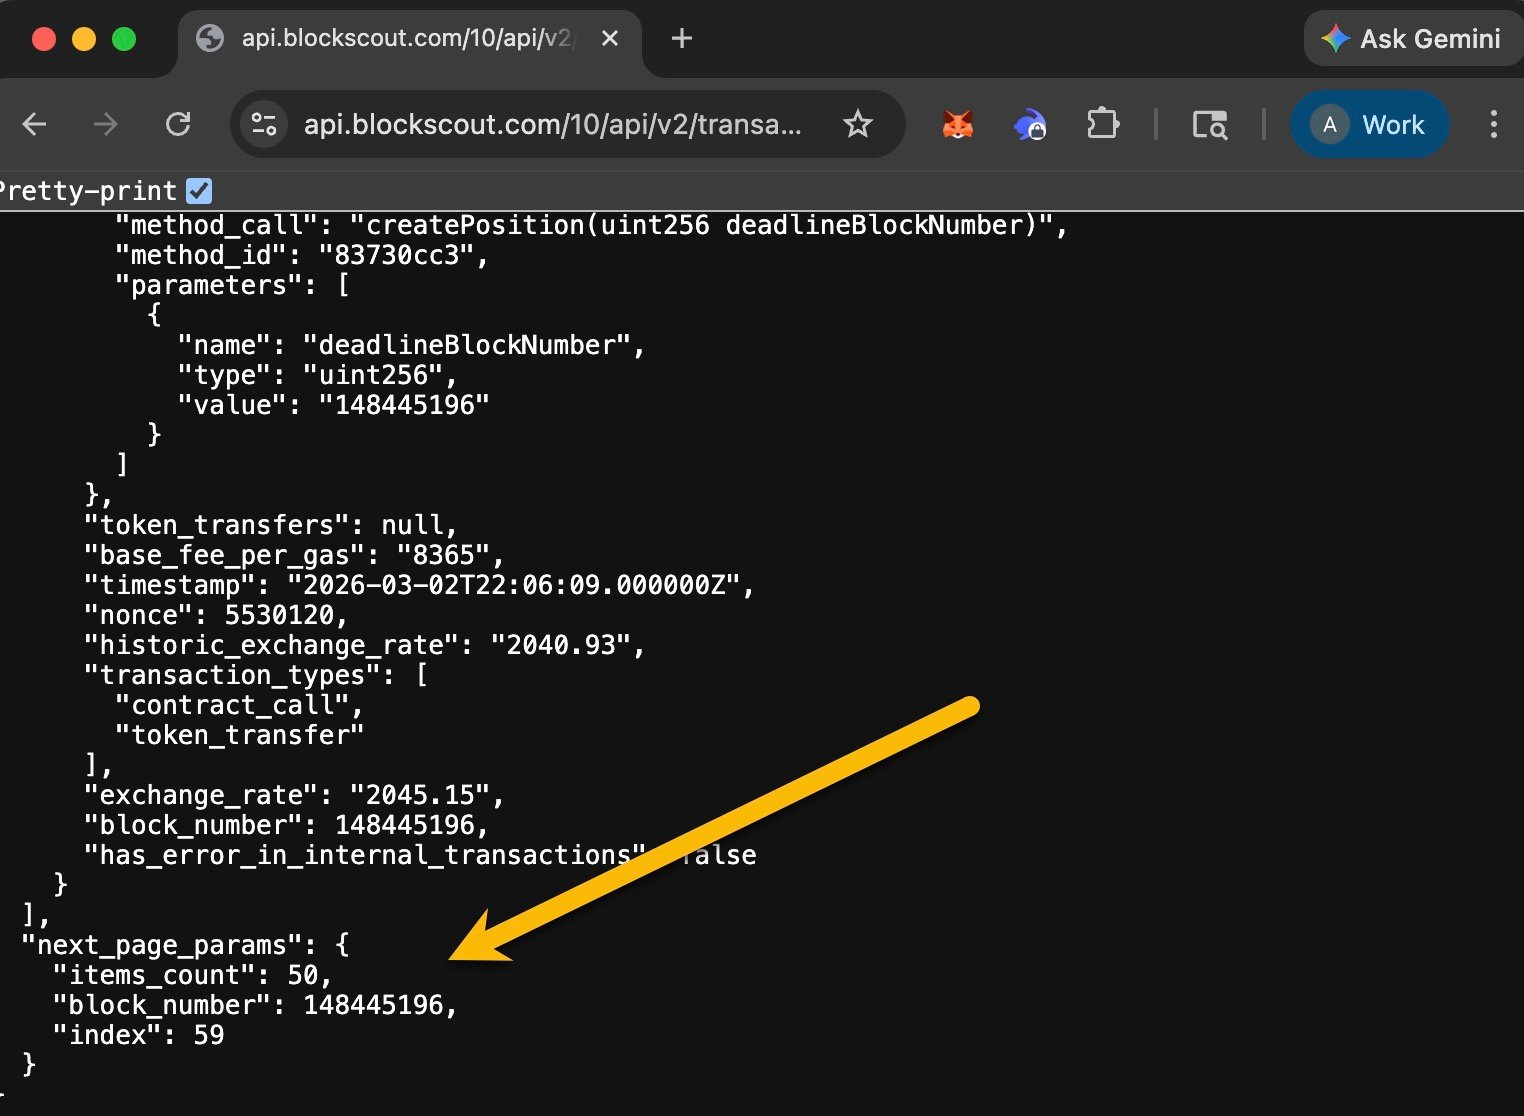
Task: Click the "transaction_types" key
Action: 232,675
